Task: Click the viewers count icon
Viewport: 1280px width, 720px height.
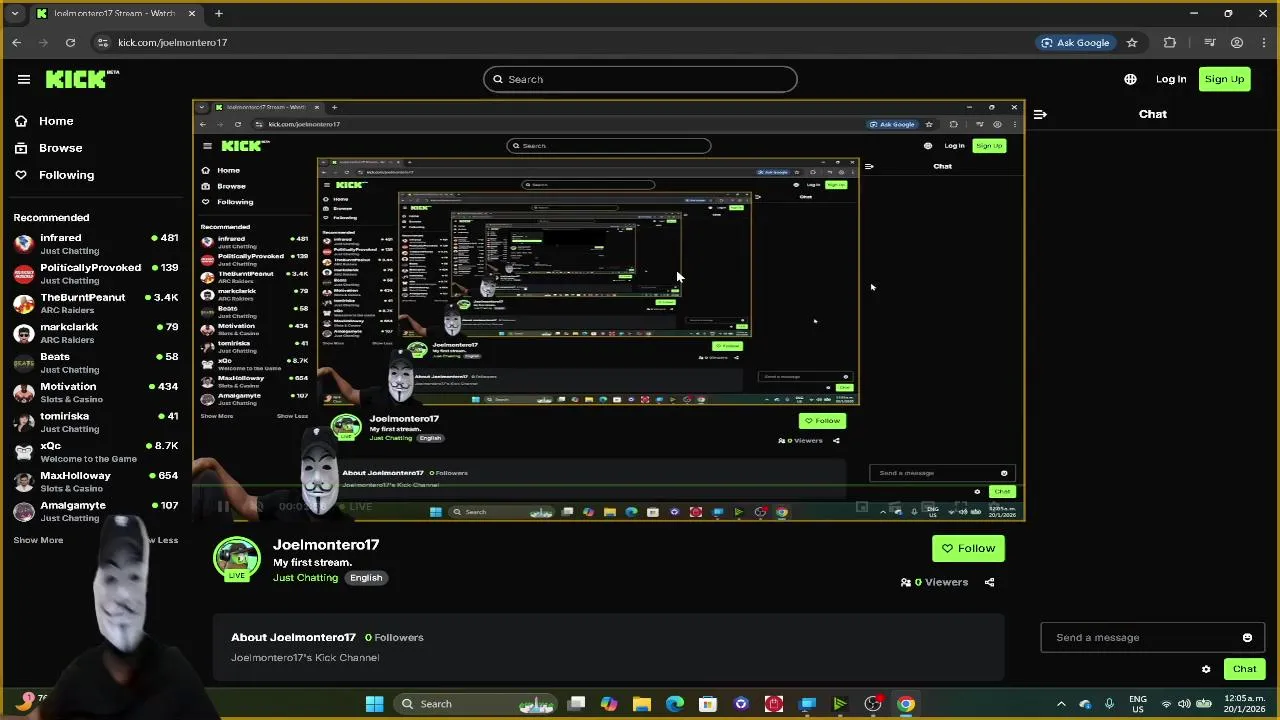Action: coord(906,582)
